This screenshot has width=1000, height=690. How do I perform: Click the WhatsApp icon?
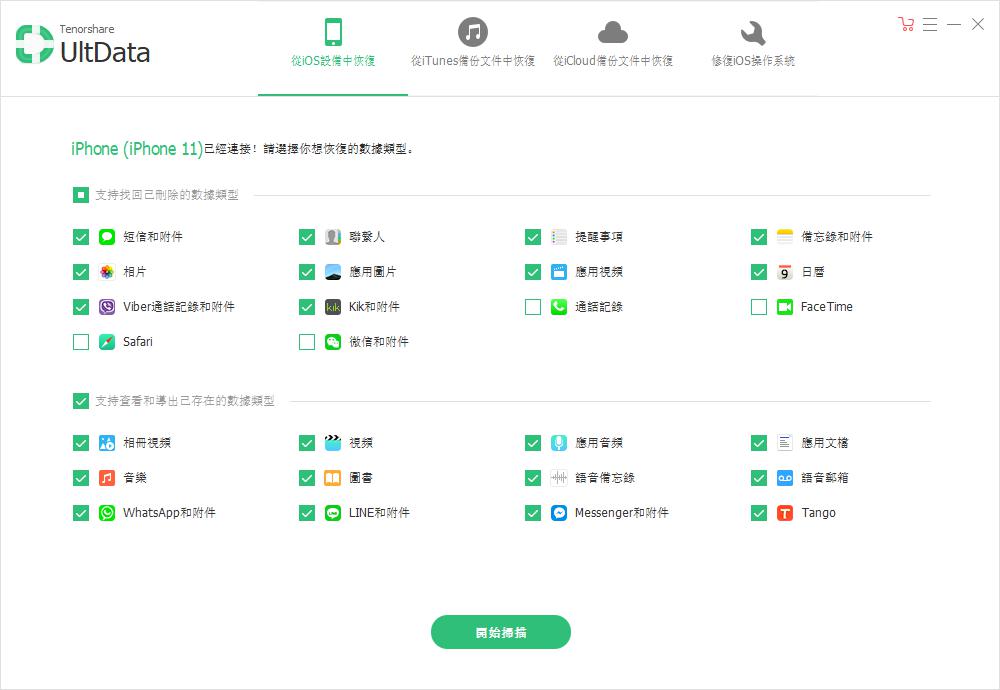click(107, 513)
